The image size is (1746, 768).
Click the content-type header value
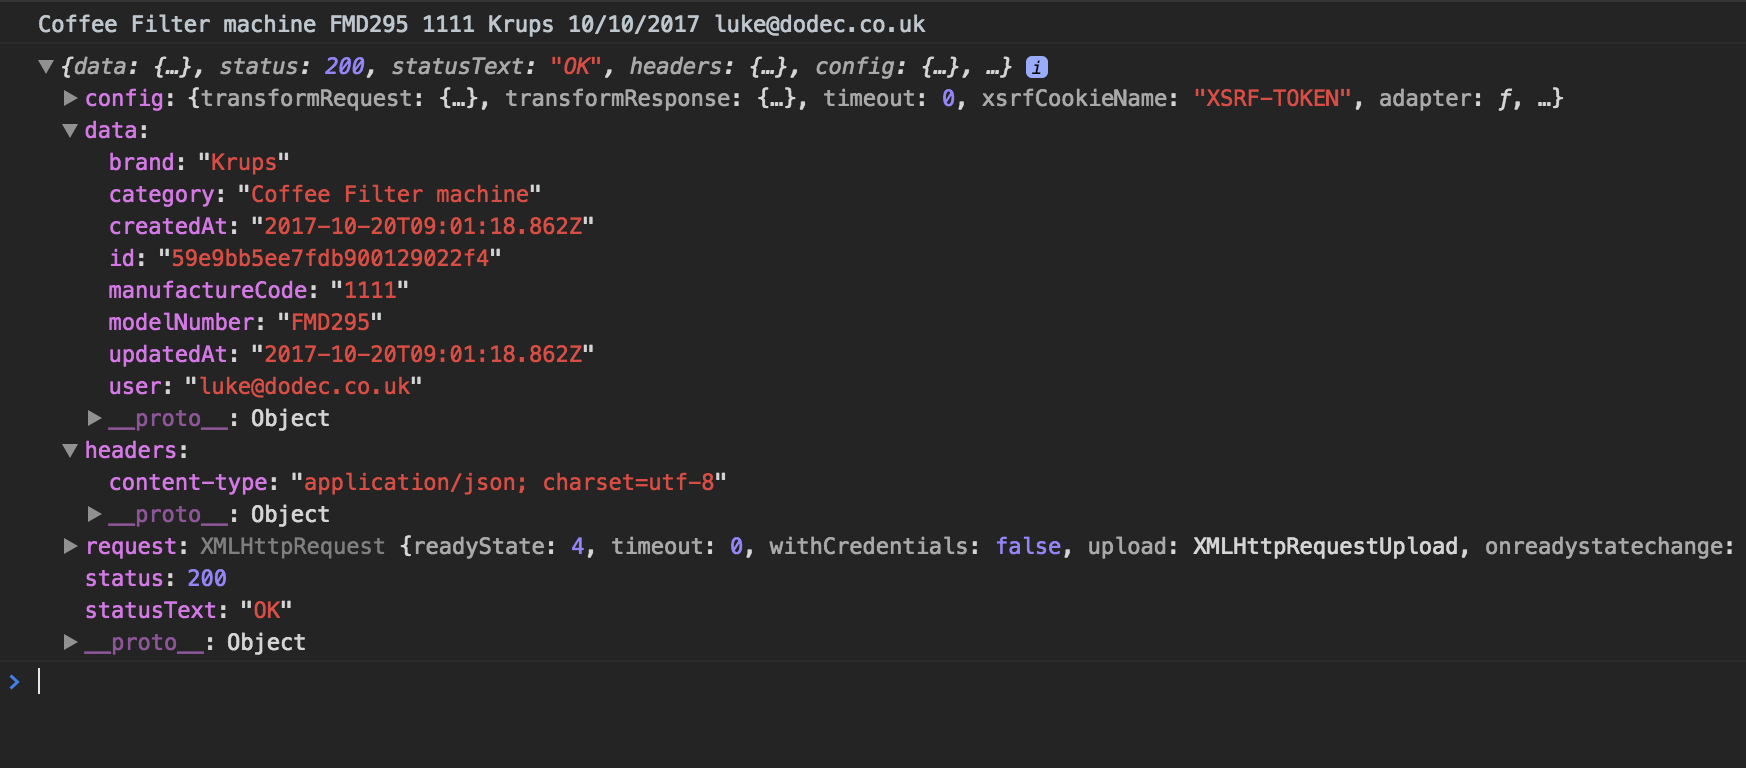pos(509,482)
